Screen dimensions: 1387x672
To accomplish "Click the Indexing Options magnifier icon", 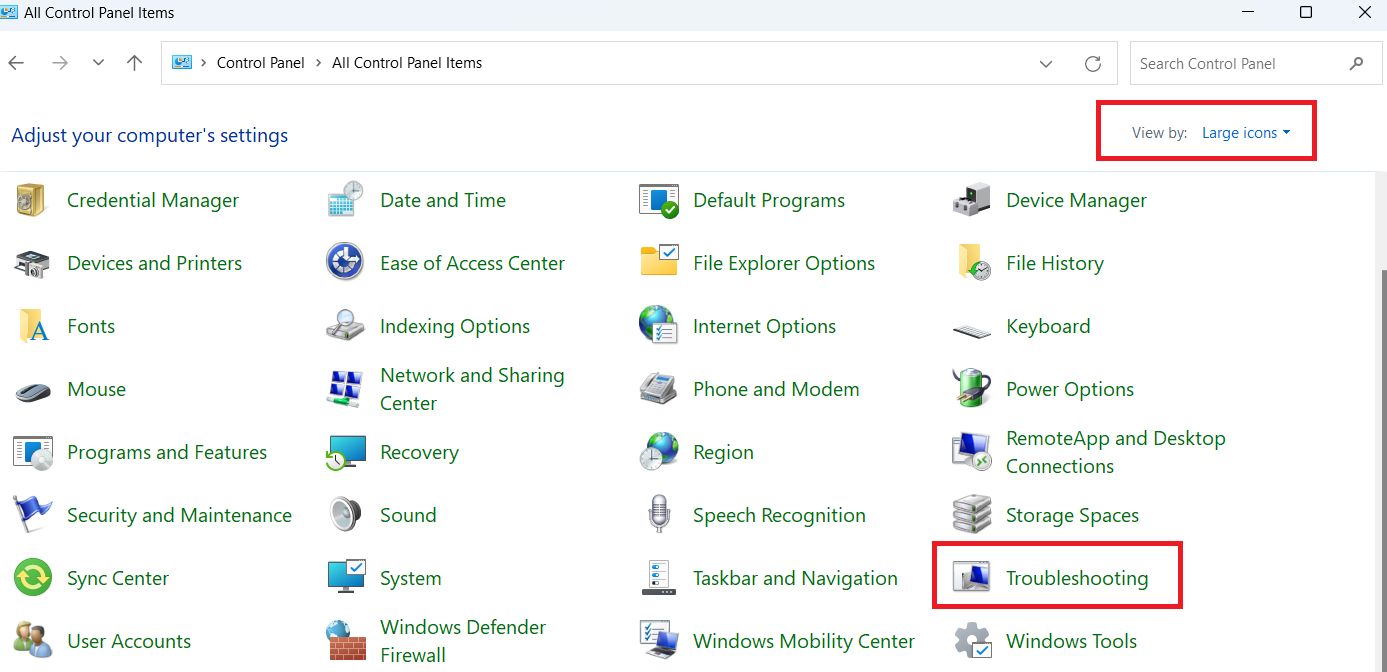I will [345, 326].
